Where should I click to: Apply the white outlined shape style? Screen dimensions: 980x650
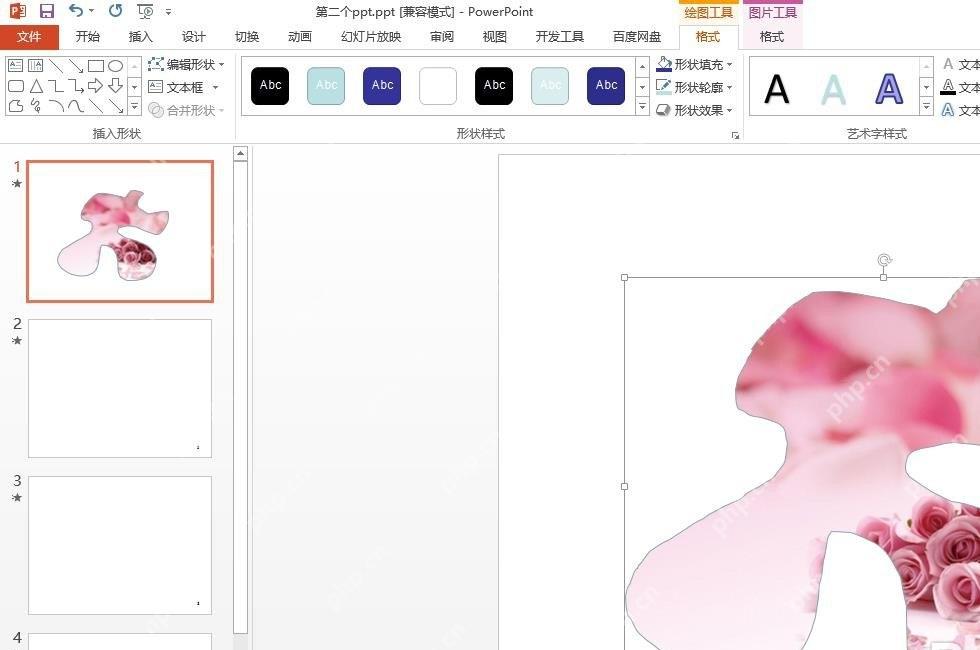438,86
